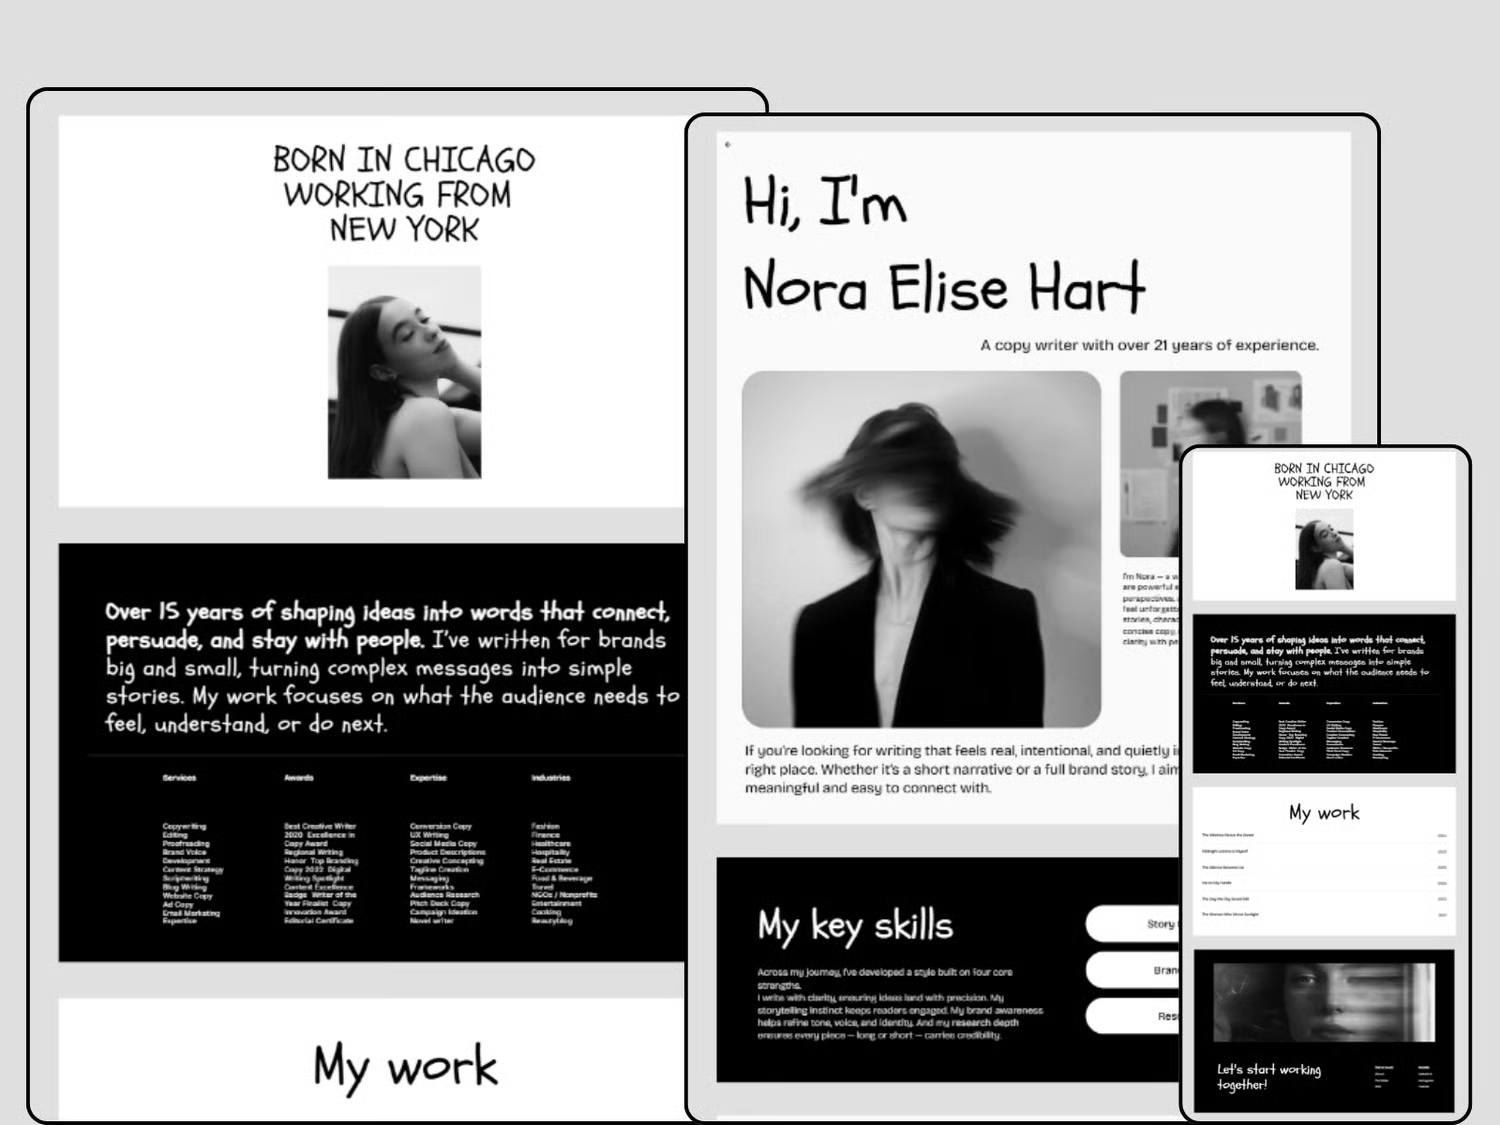Open the woman's photo in the phone preview
This screenshot has width=1500, height=1125.
coord(1324,549)
